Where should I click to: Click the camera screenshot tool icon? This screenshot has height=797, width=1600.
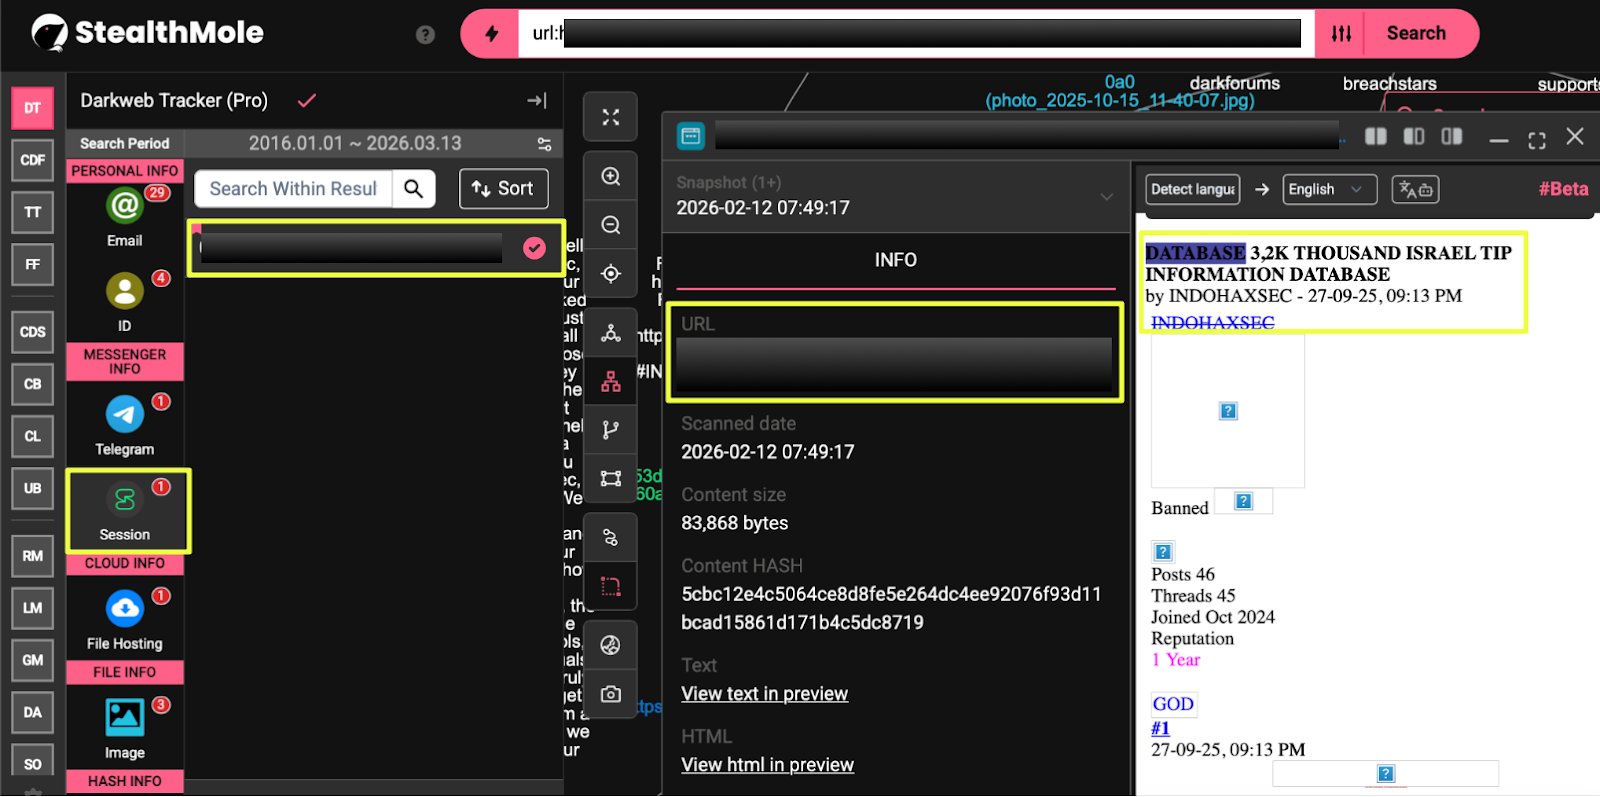[x=611, y=694]
